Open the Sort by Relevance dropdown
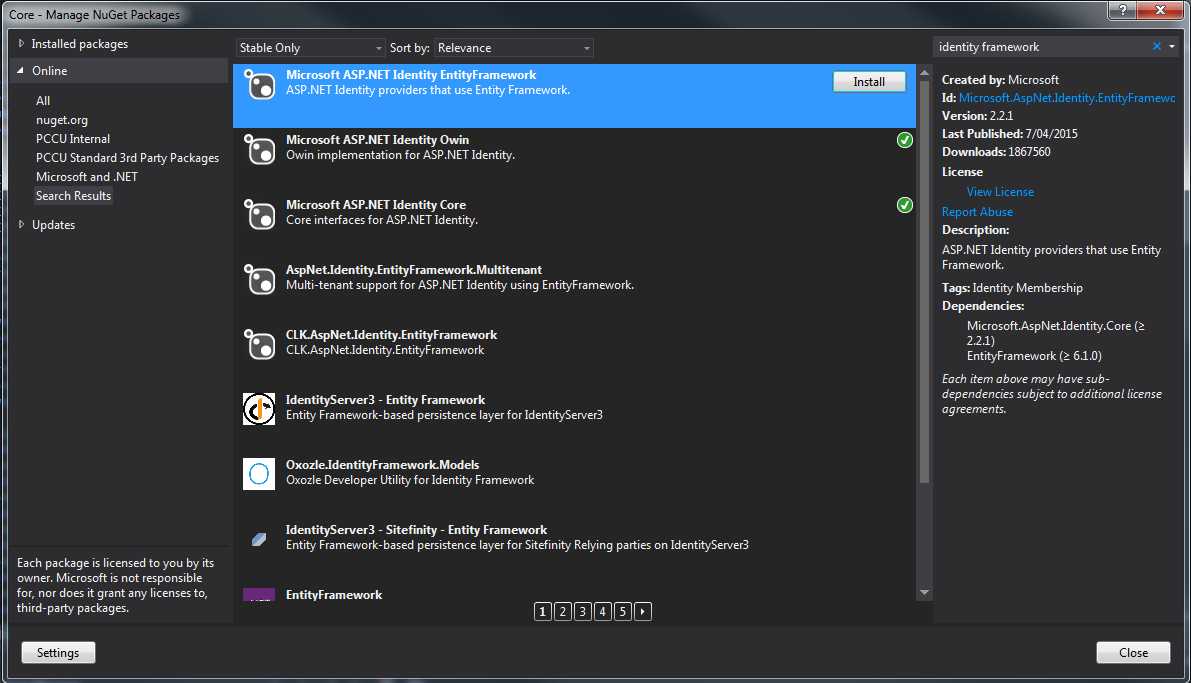1191x683 pixels. coord(513,48)
